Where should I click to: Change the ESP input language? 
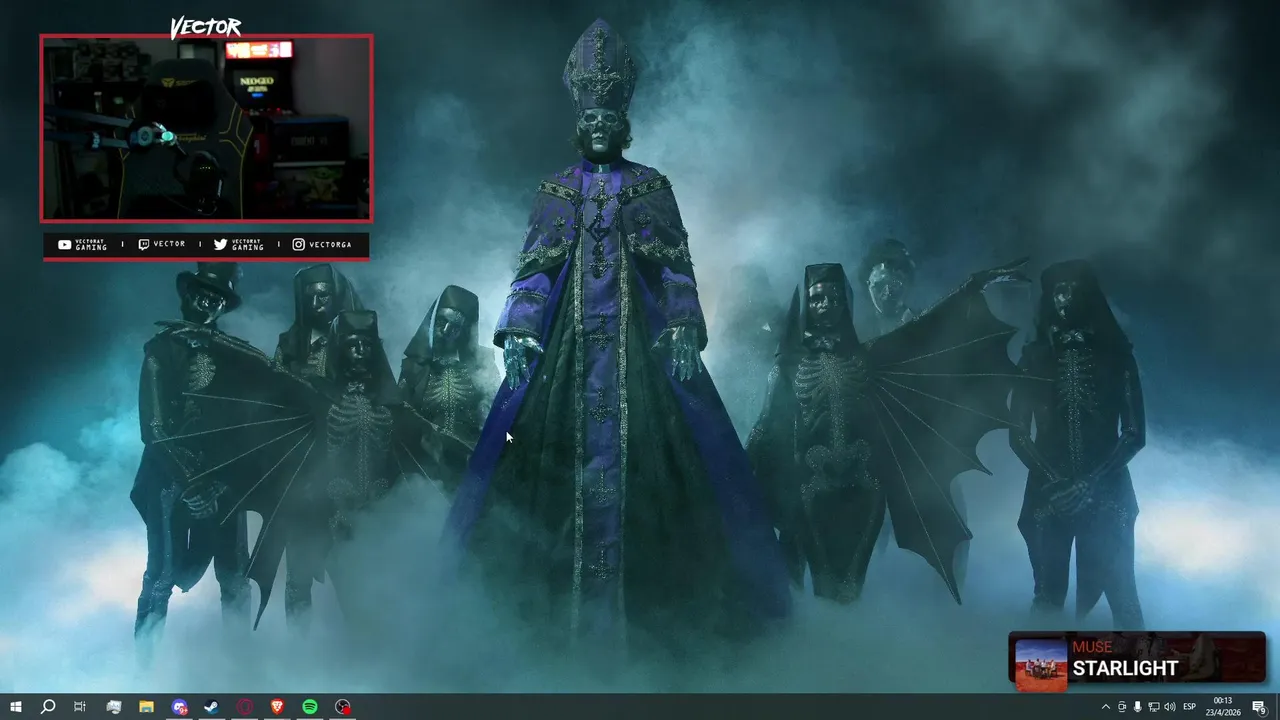pos(1190,707)
